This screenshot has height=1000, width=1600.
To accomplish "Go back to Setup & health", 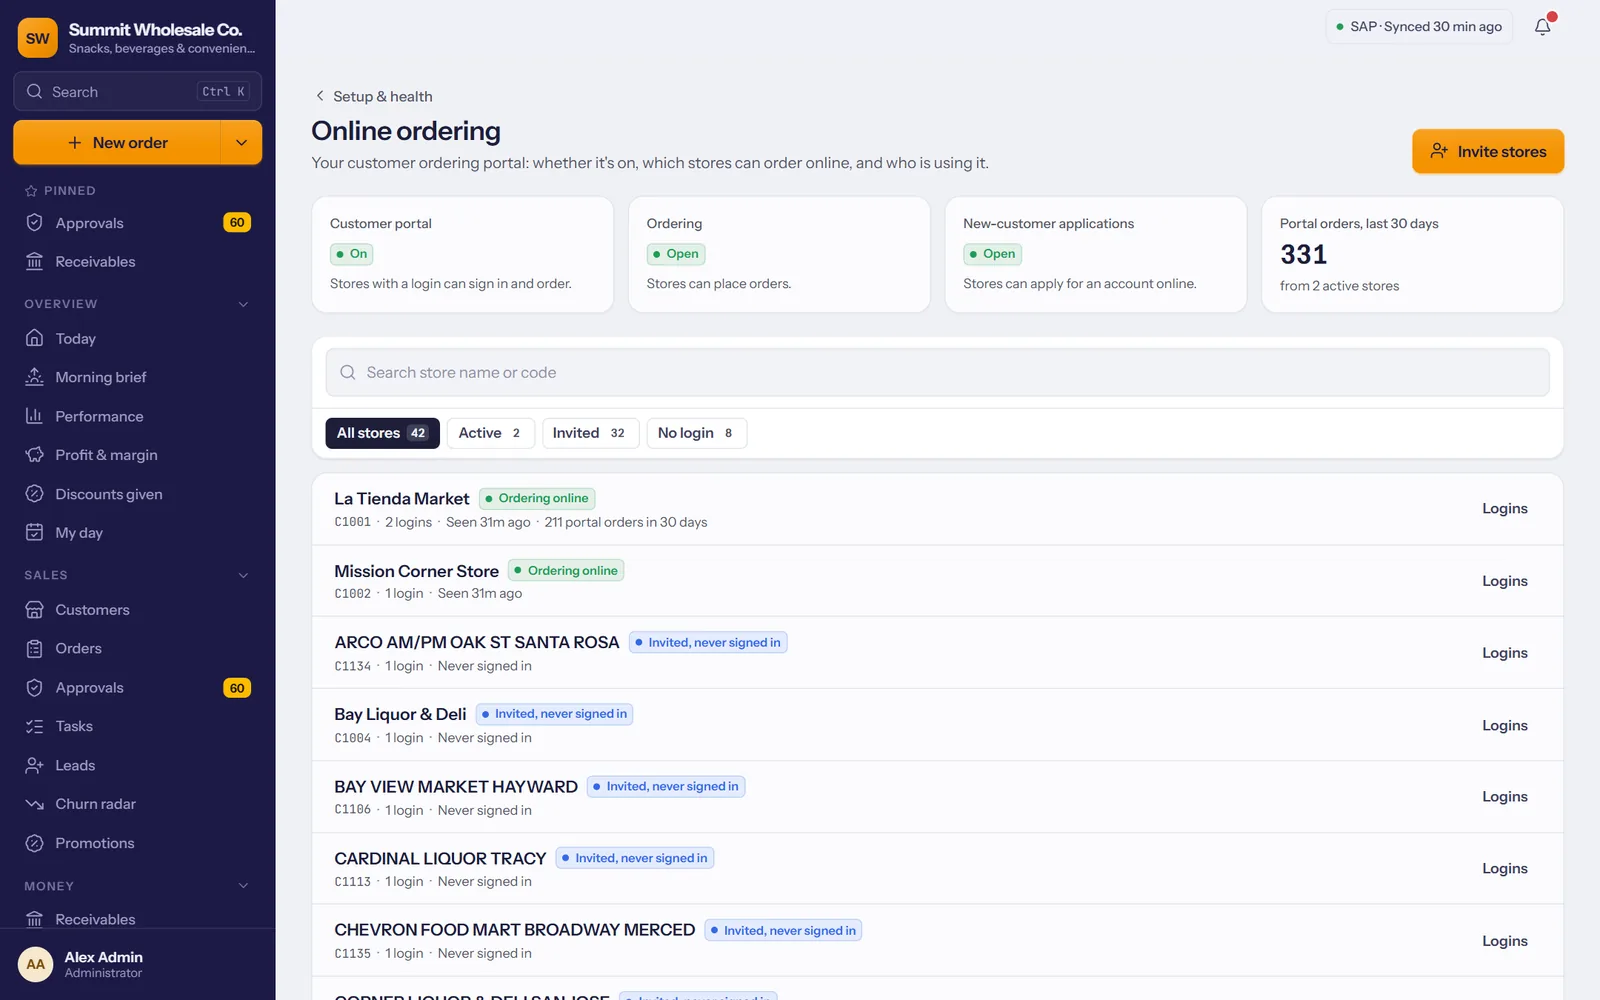I will 374,96.
